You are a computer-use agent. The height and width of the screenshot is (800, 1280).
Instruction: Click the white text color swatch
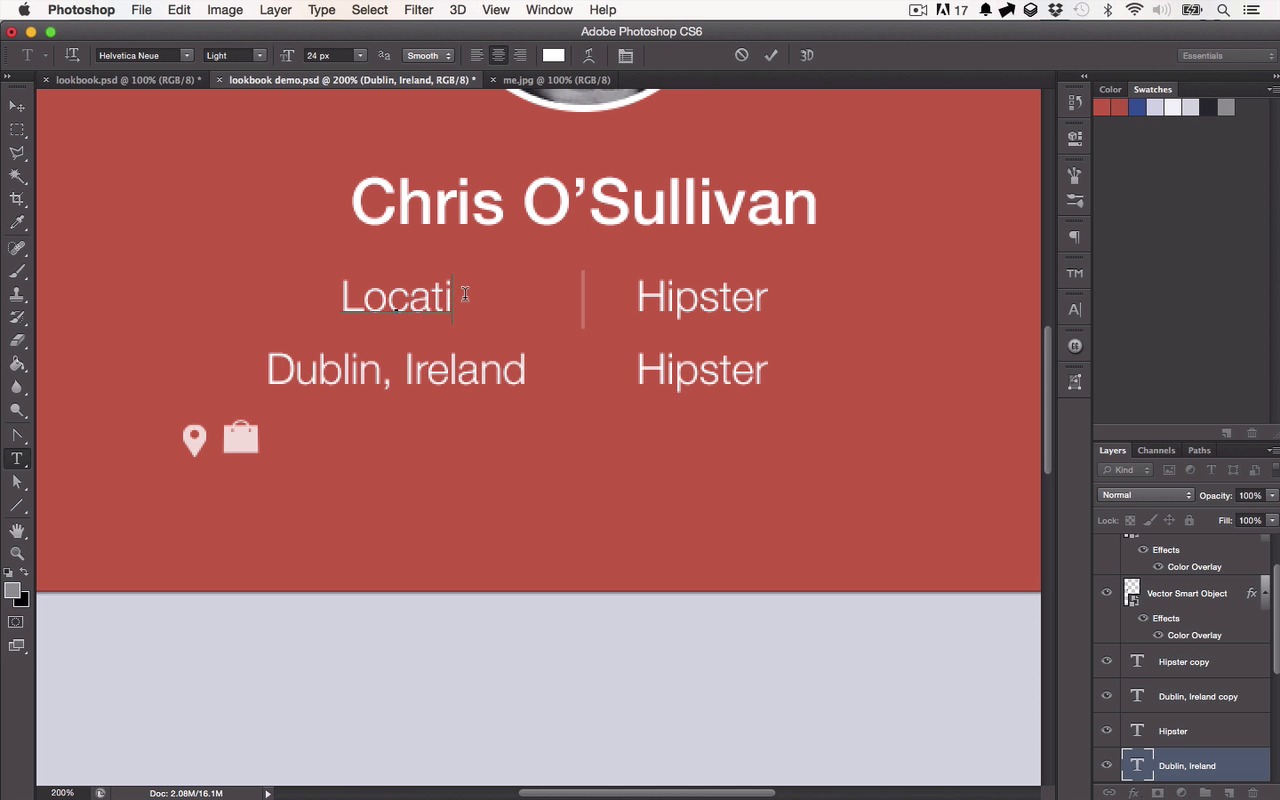pos(553,55)
